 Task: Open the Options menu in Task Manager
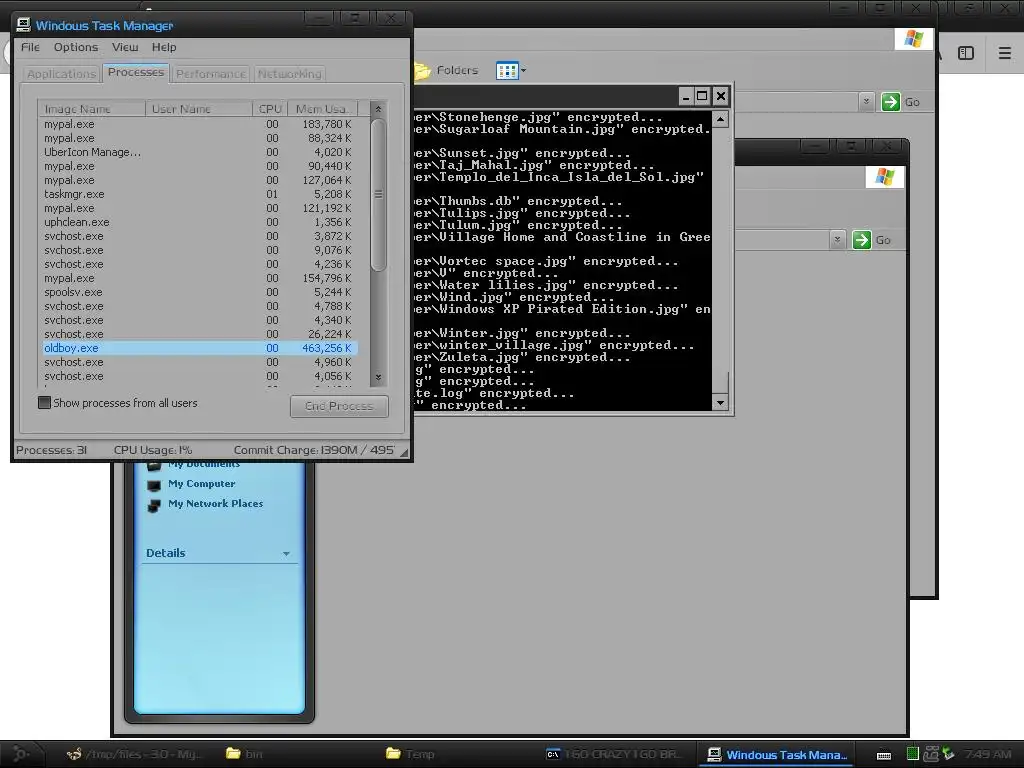[x=76, y=47]
